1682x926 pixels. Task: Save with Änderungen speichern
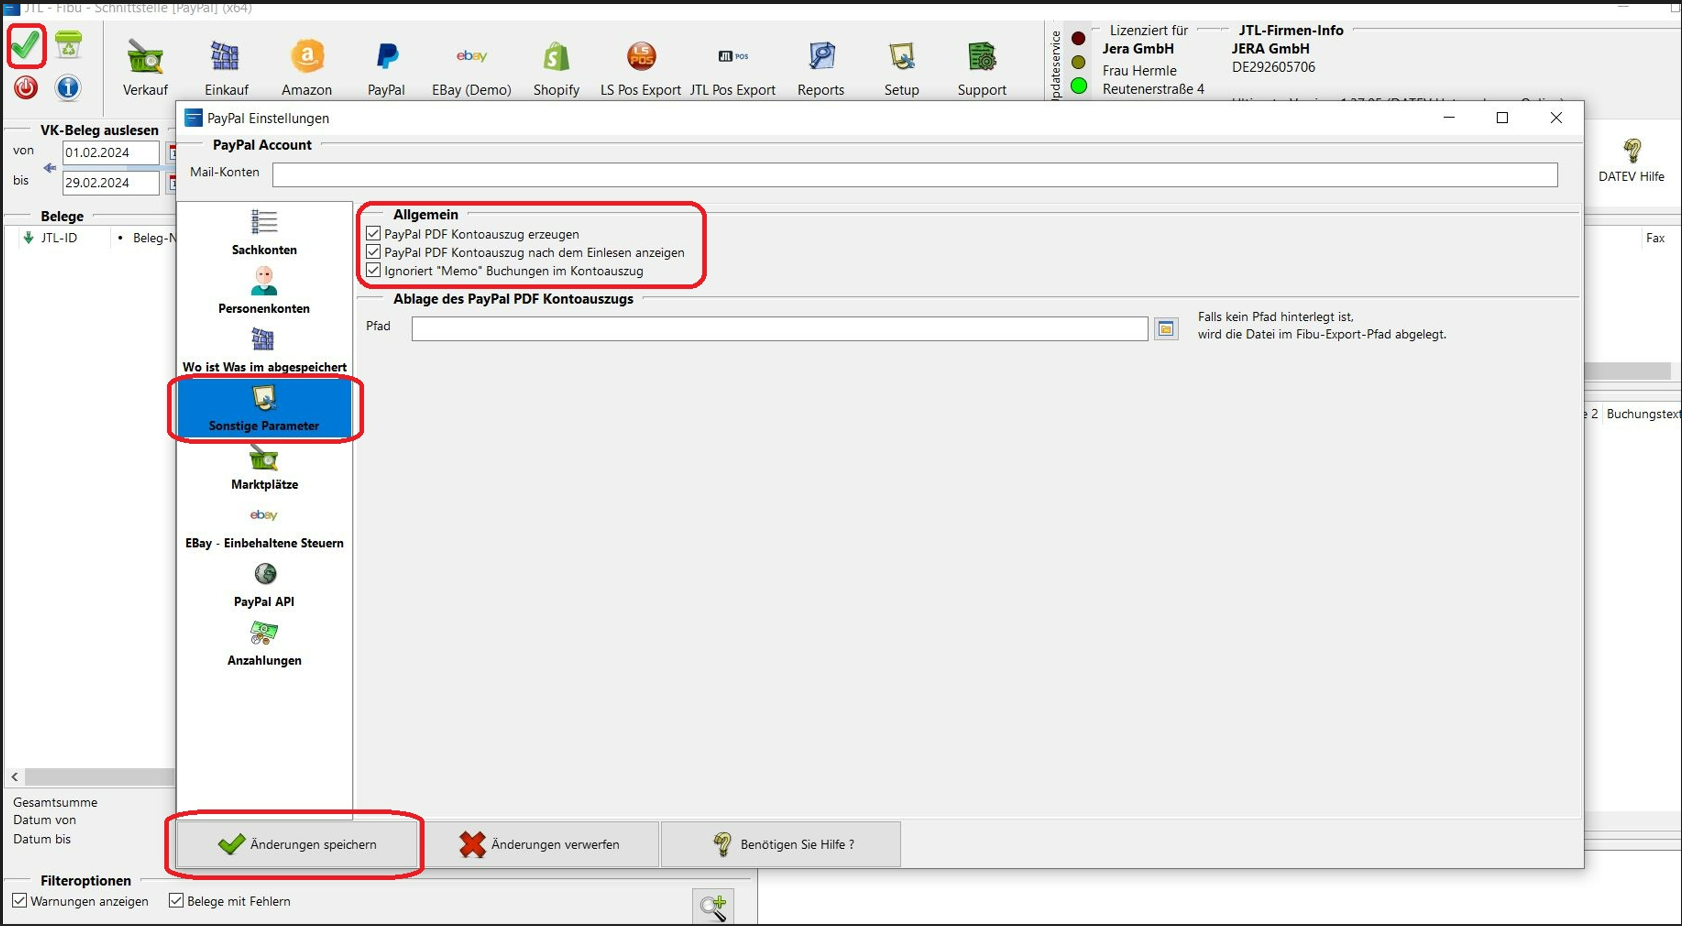(x=297, y=844)
